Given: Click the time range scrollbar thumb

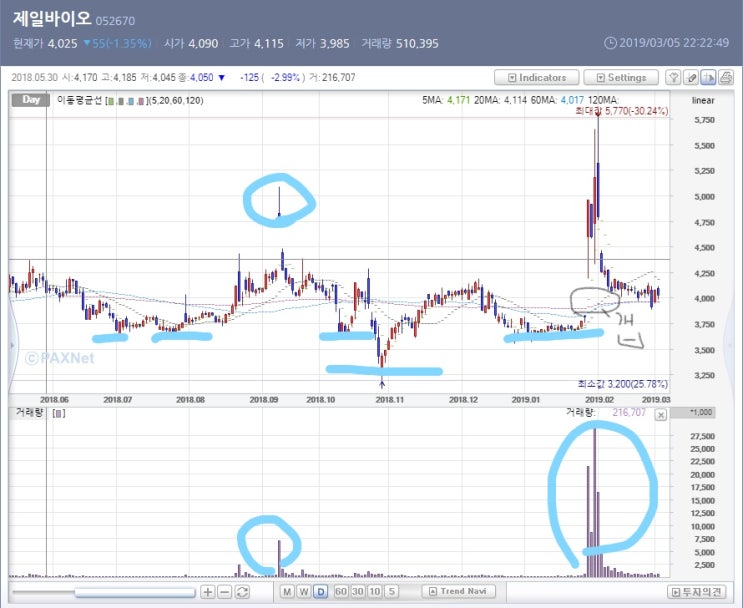Looking at the screenshot, I should (x=135, y=592).
